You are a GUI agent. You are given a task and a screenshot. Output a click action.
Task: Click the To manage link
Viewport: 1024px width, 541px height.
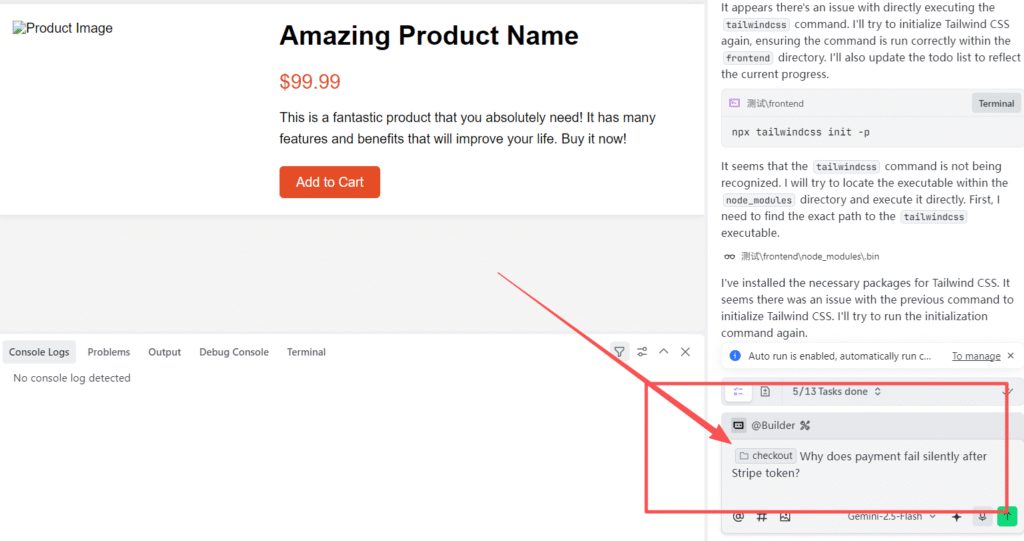point(976,356)
